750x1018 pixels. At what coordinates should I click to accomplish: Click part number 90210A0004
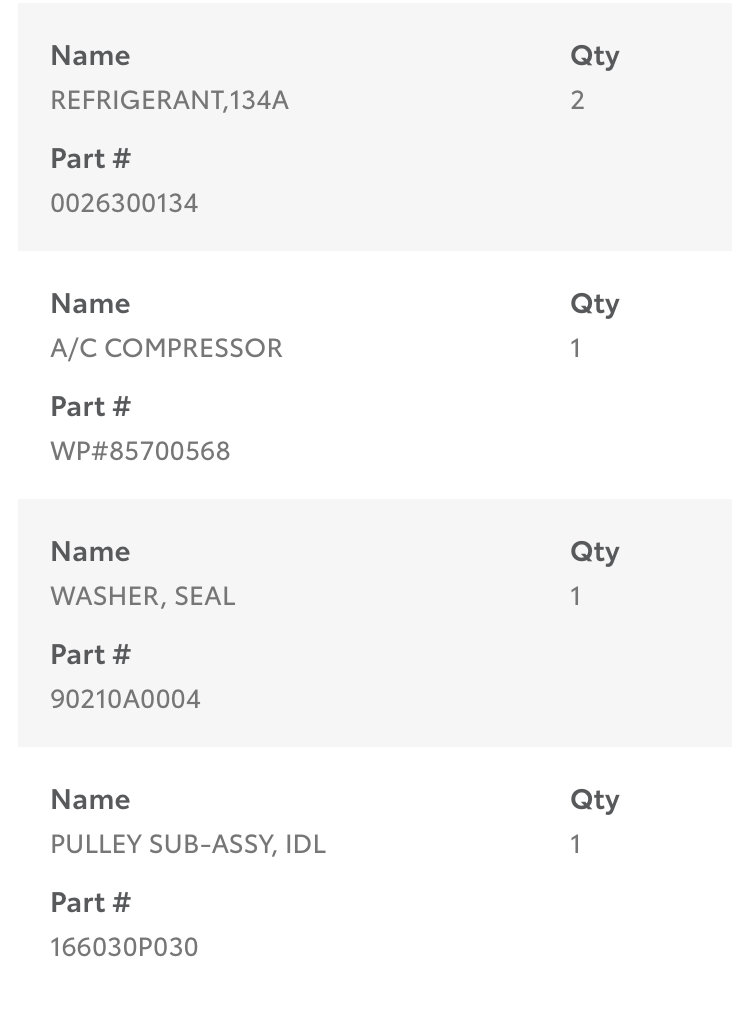(125, 699)
